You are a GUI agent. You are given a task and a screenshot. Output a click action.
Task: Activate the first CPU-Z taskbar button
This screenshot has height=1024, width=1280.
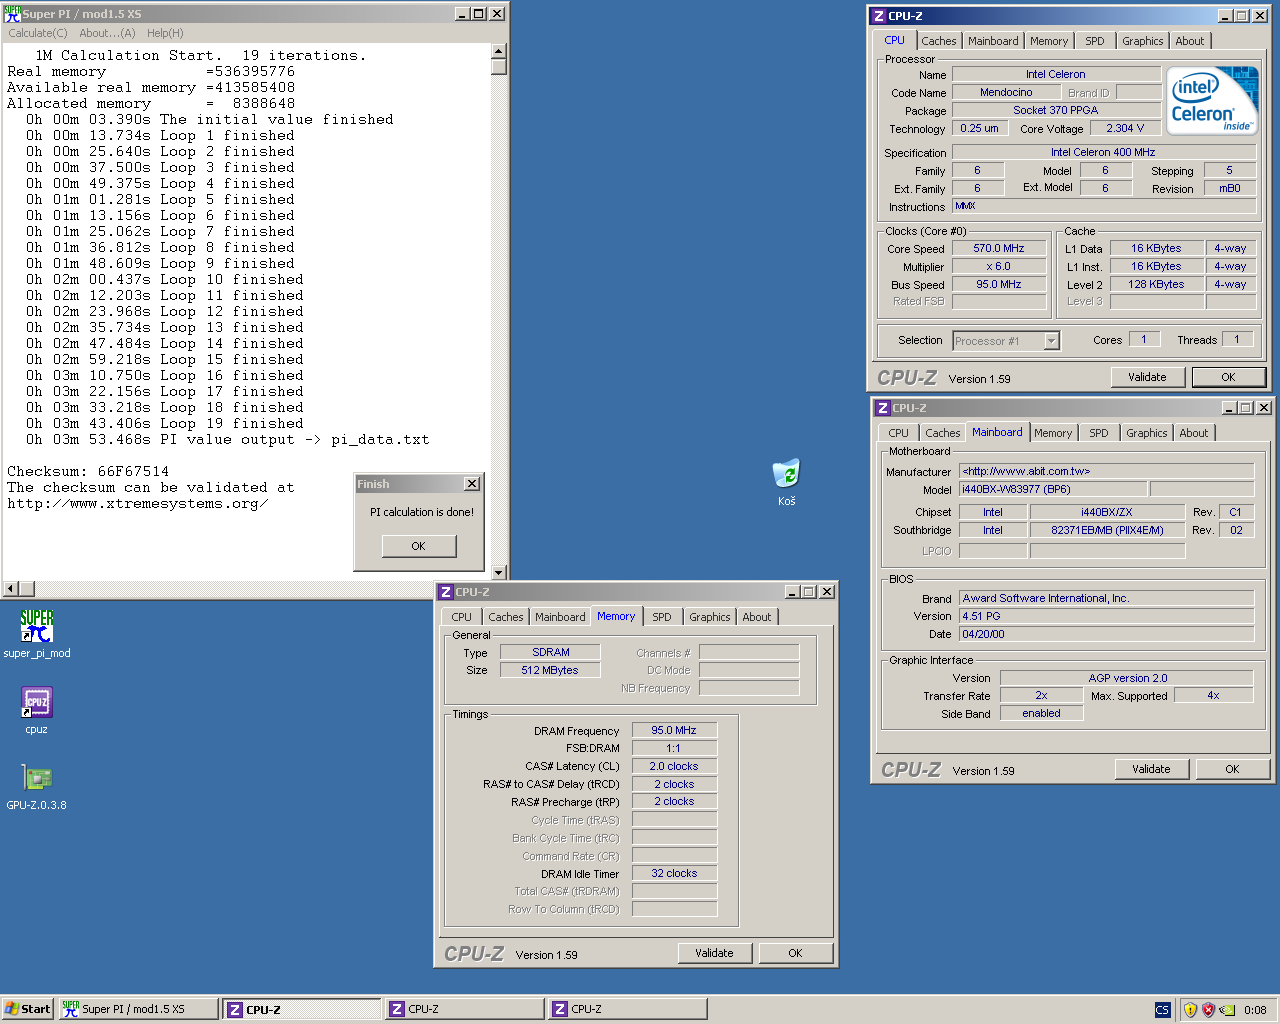point(302,1009)
